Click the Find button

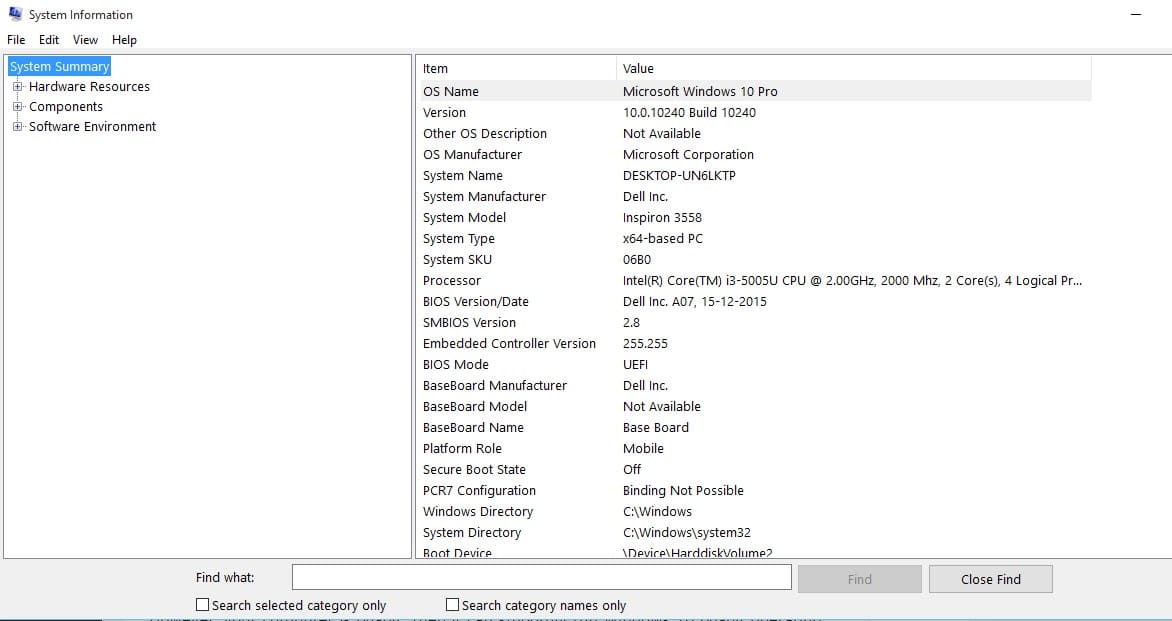point(860,579)
